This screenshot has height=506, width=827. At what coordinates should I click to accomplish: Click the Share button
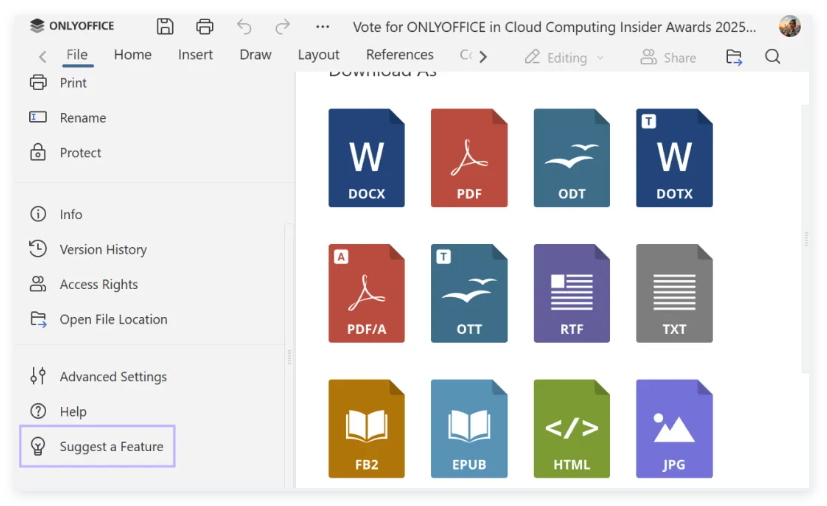coord(668,57)
